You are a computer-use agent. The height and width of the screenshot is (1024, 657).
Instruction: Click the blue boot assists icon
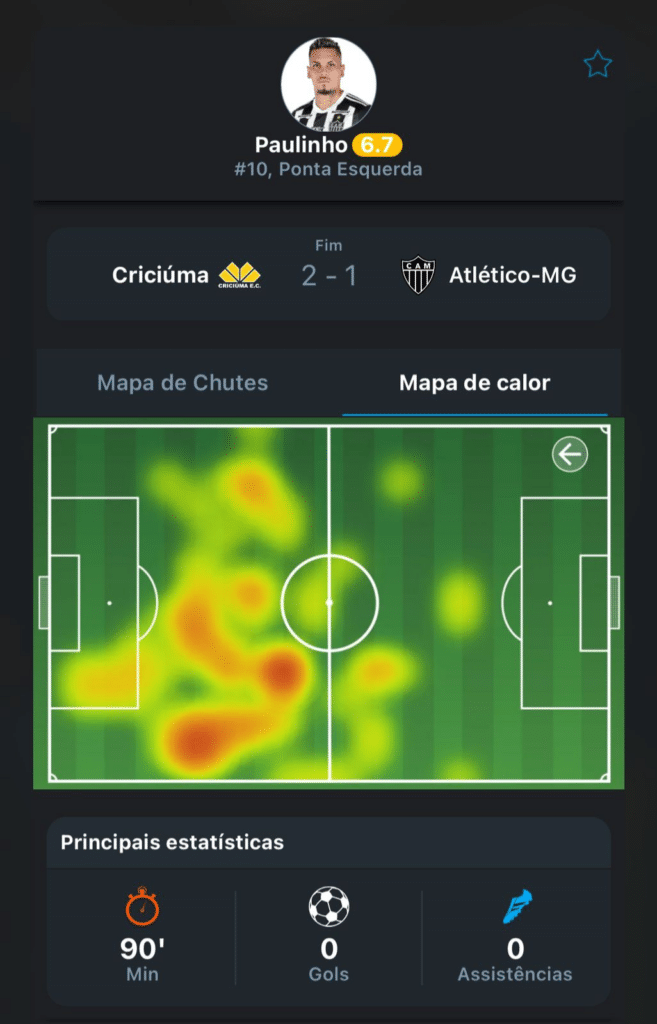(516, 906)
